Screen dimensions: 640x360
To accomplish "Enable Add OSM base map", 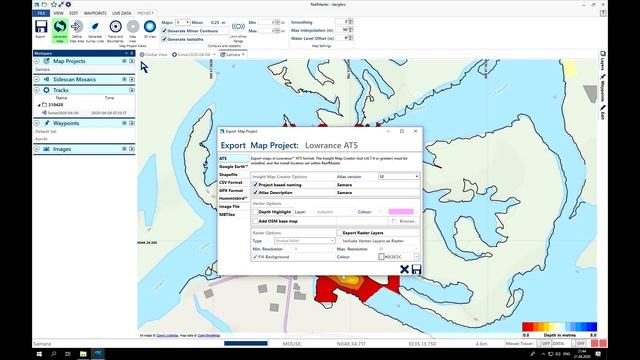I will 256,221.
